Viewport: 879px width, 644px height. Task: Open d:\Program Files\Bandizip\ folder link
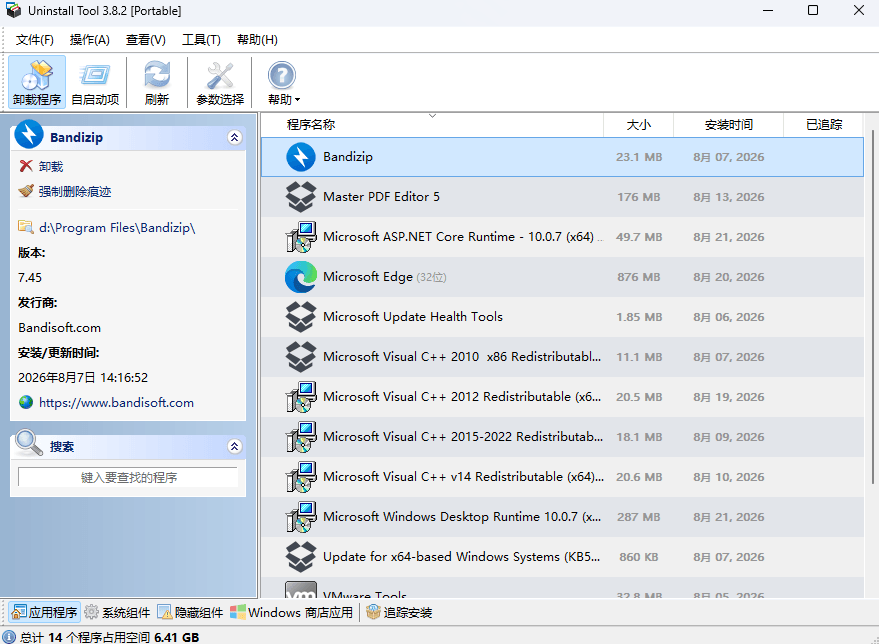[x=117, y=228]
